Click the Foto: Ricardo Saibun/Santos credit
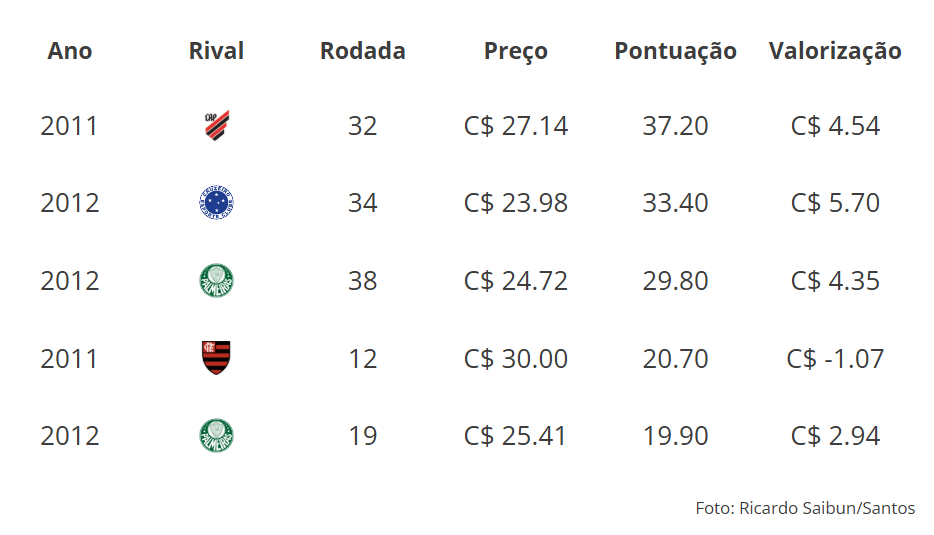This screenshot has width=934, height=535. (805, 508)
